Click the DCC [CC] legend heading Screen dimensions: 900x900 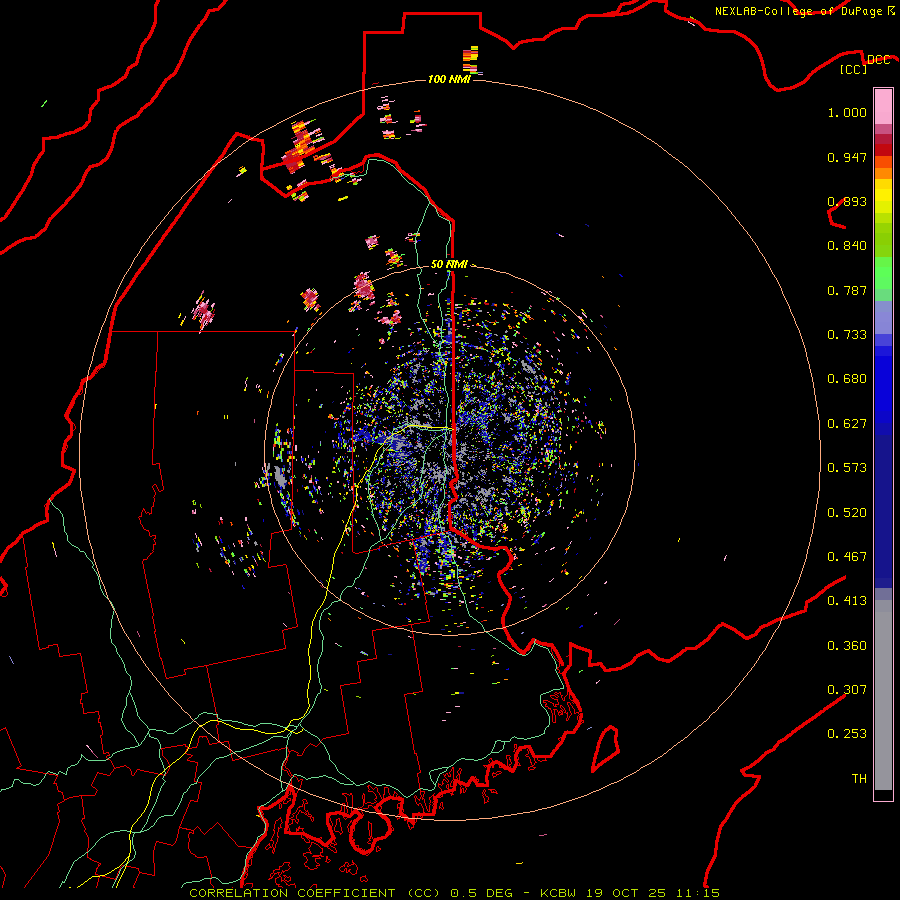pos(864,64)
